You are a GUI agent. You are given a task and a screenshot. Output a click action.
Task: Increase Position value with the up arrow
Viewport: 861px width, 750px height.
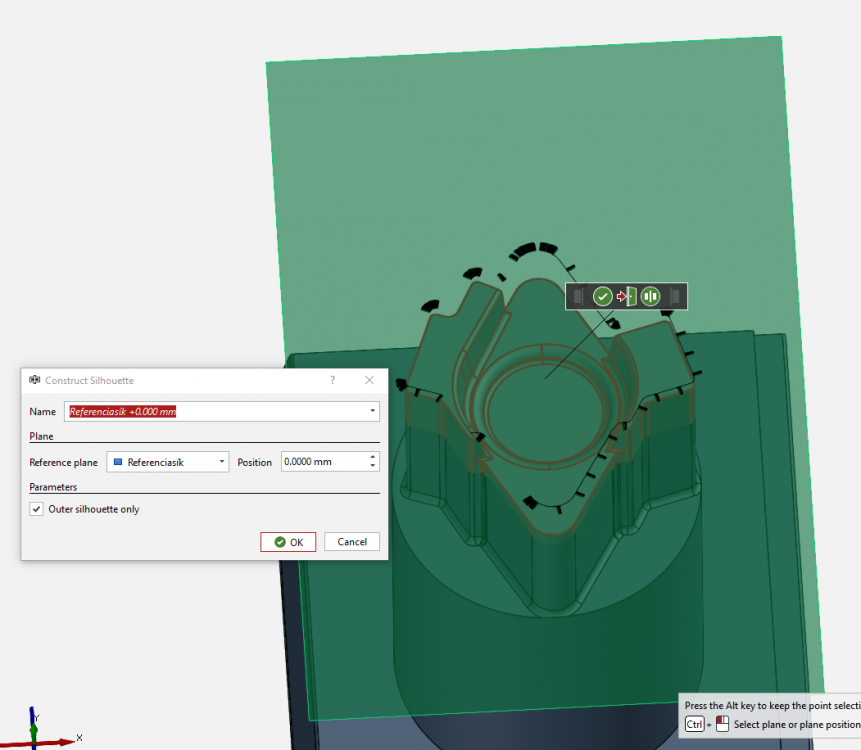(x=373, y=457)
